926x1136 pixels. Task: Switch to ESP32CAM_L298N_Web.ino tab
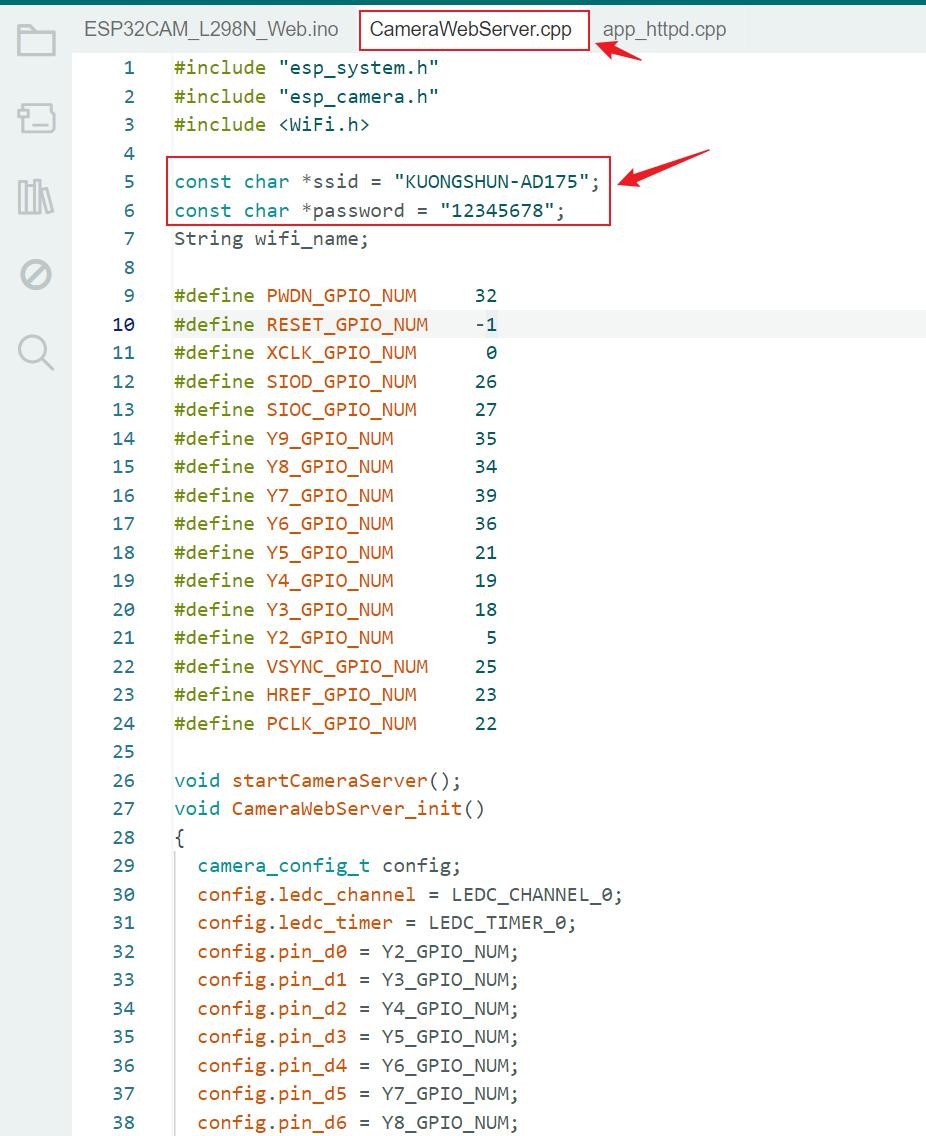click(x=211, y=29)
